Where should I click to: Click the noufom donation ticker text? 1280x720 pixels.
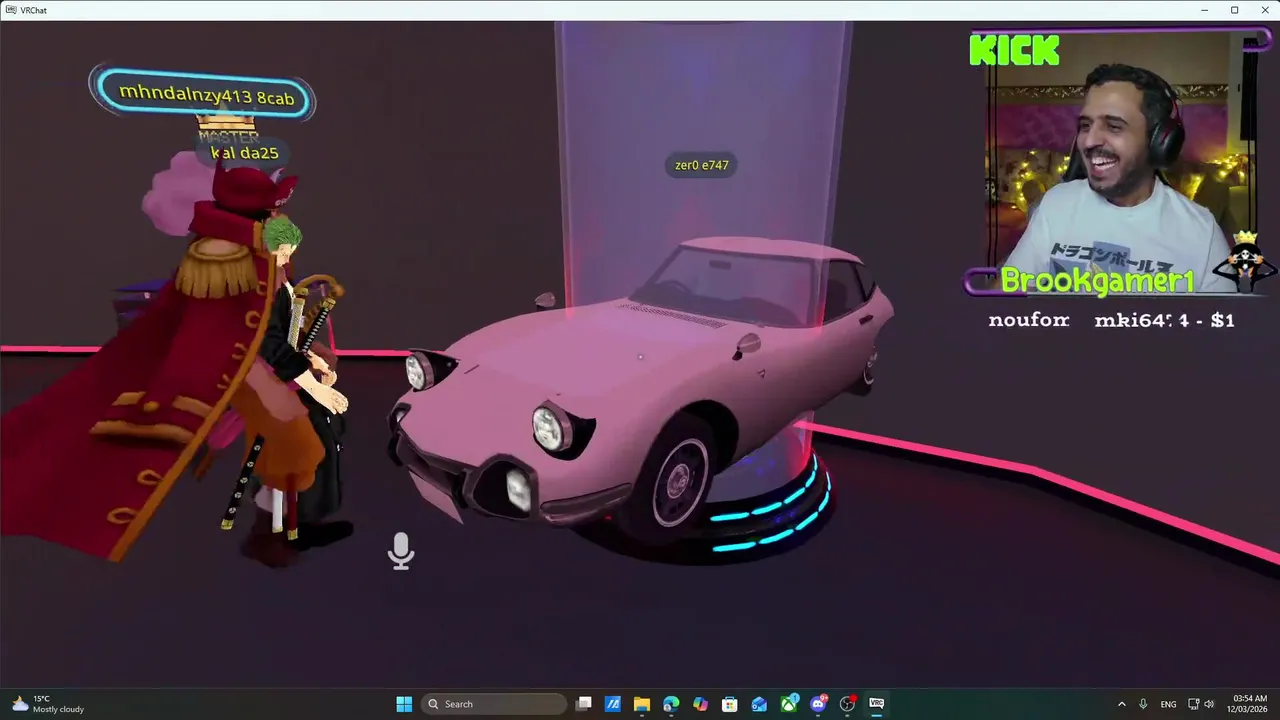[x=1029, y=320]
